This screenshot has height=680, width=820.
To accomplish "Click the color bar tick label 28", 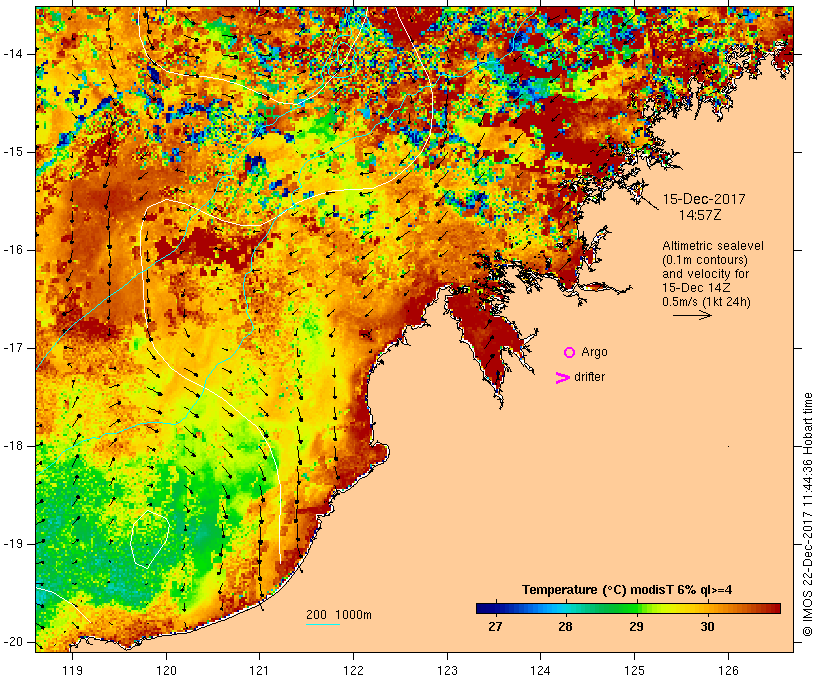I will 565,627.
